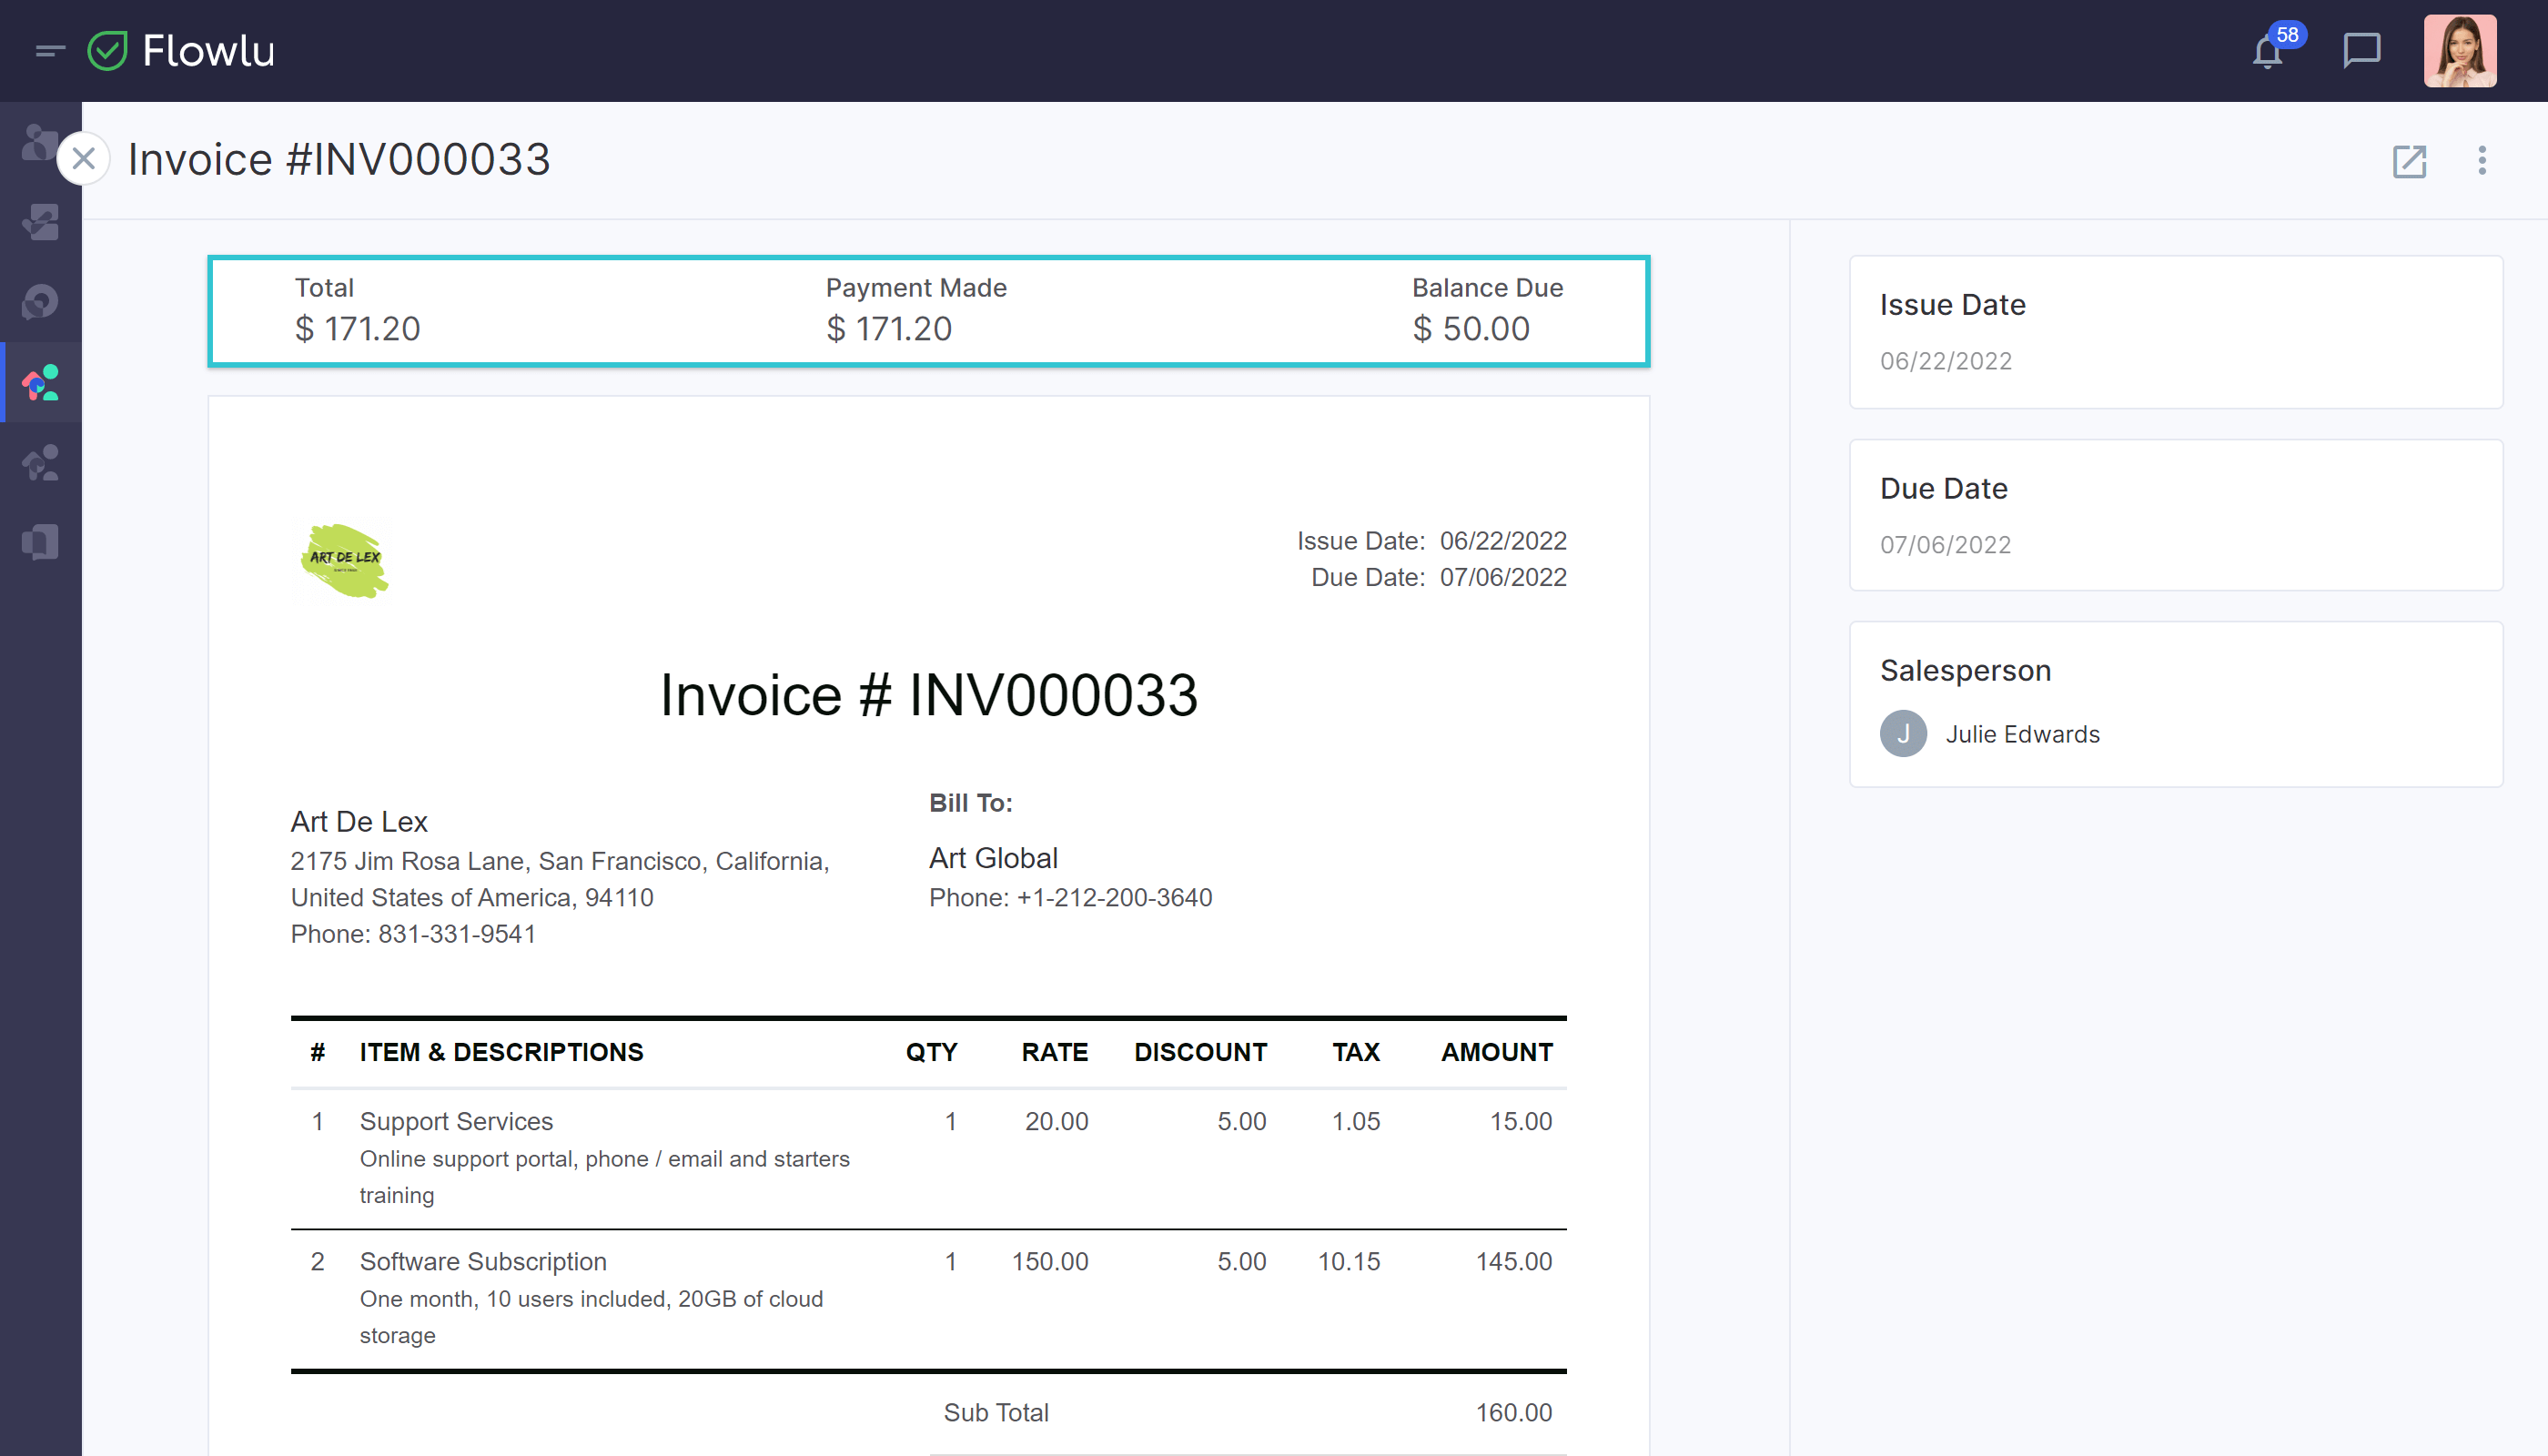The width and height of the screenshot is (2548, 1456).
Task: Click the Support Services rate 20.00
Action: 1057,1122
